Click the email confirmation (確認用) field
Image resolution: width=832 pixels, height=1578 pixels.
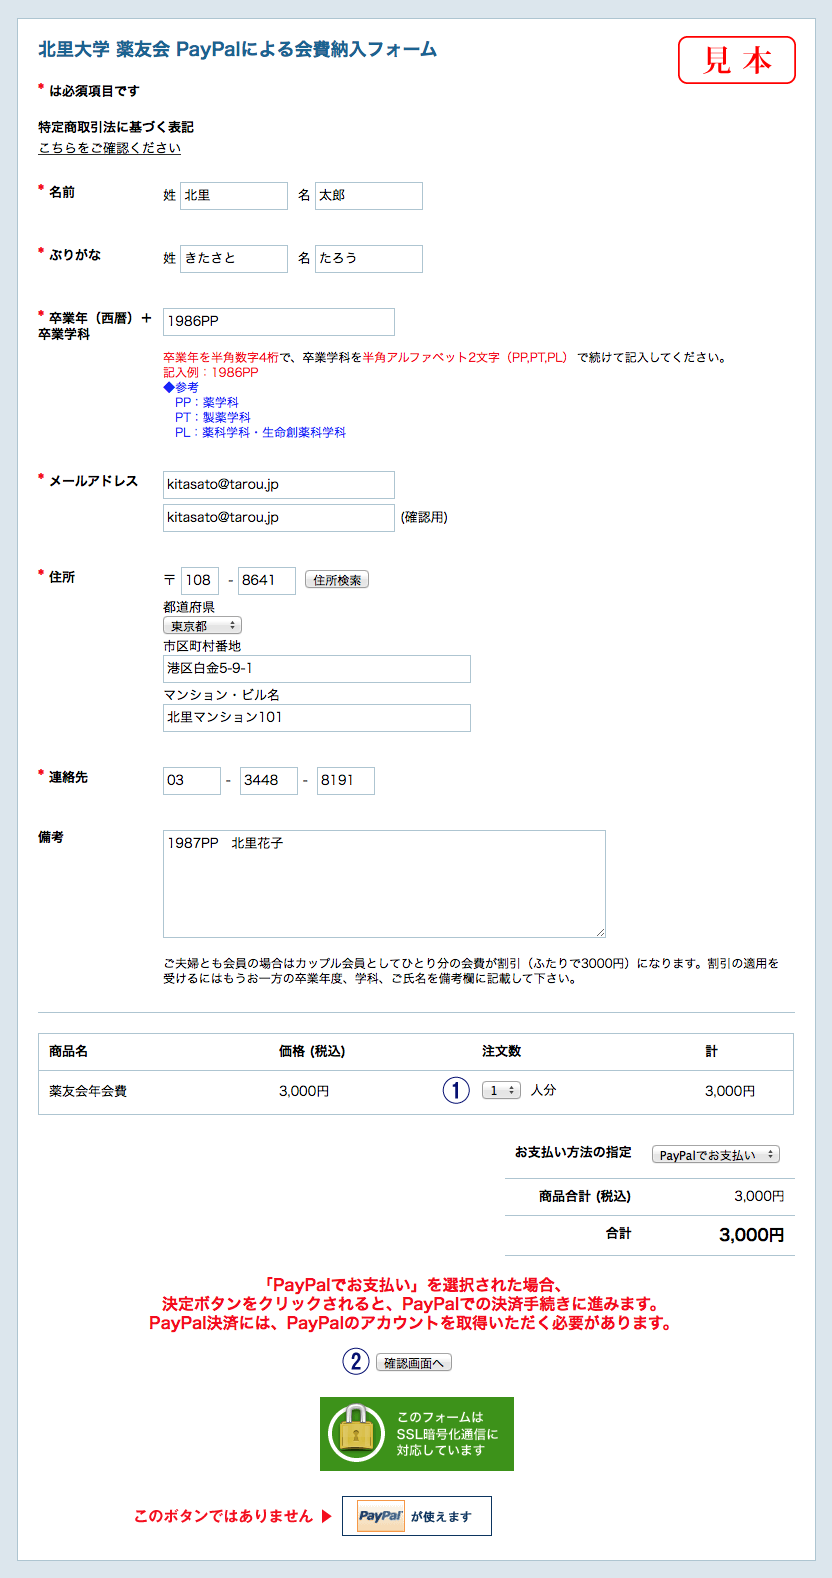(279, 518)
